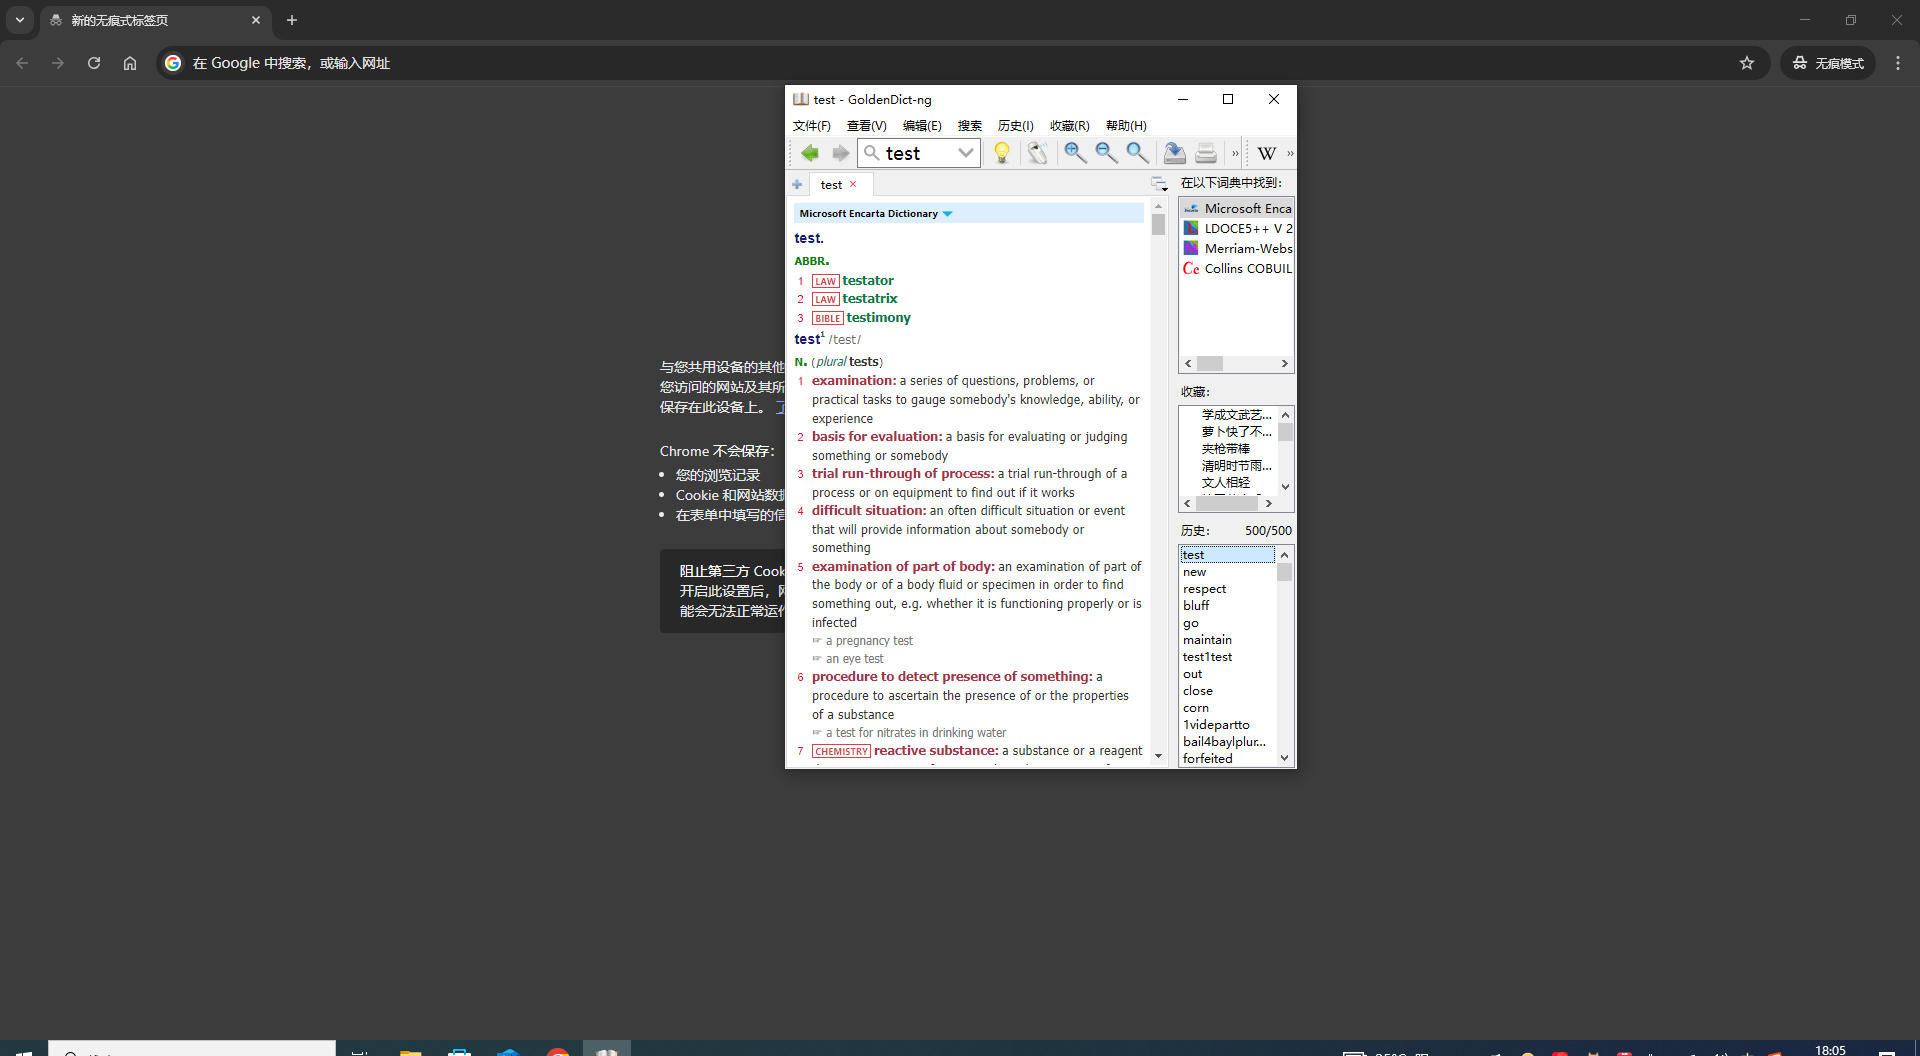
Task: Select Merriam-Webster in found dictionaries list
Action: point(1236,248)
